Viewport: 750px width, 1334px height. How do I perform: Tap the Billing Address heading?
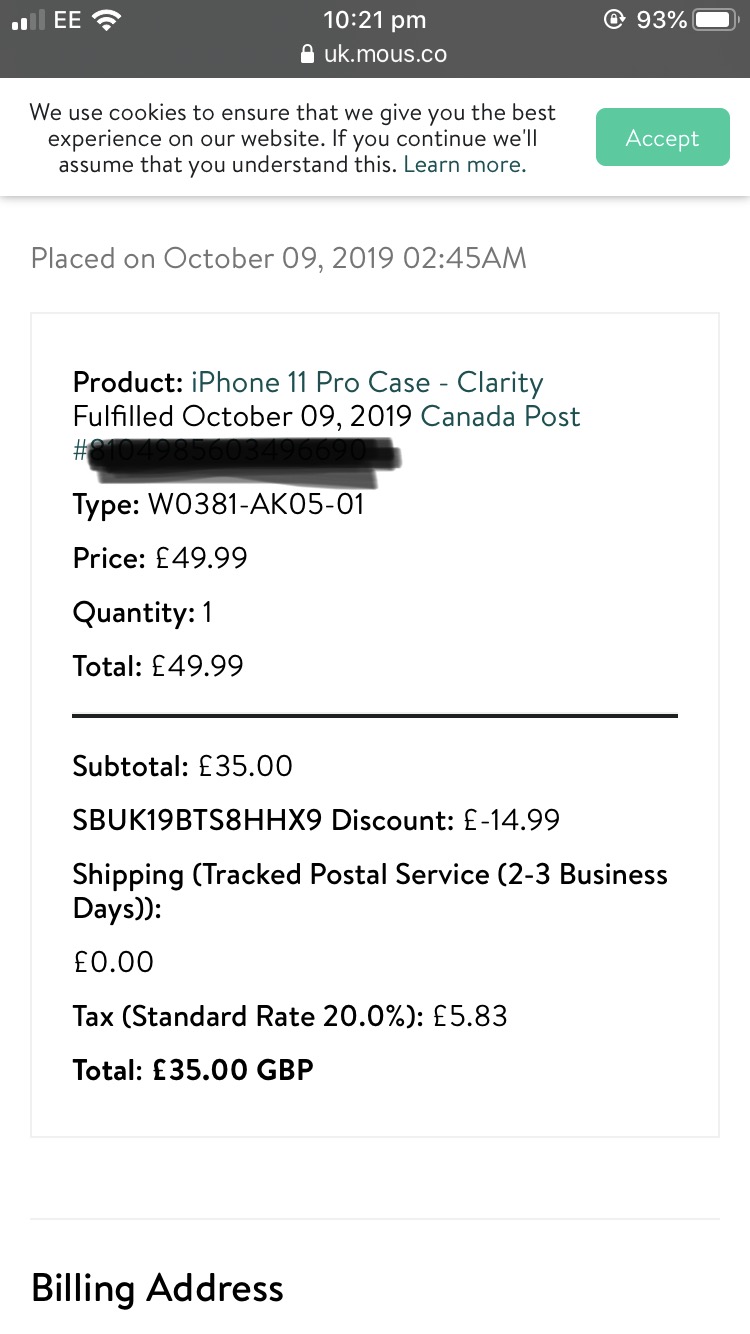157,1288
